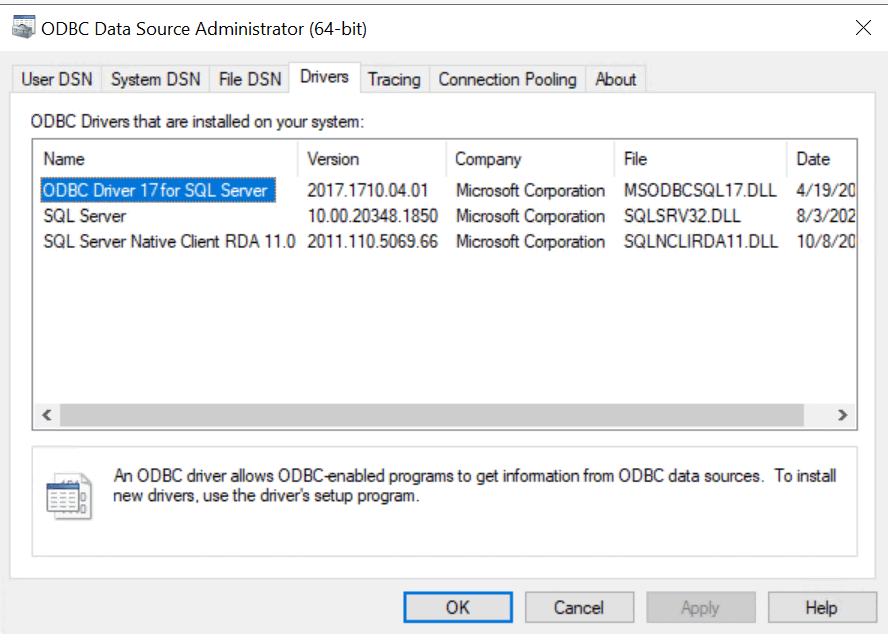Viewport: 888px width, 634px height.
Task: Click the OK button
Action: [457, 606]
